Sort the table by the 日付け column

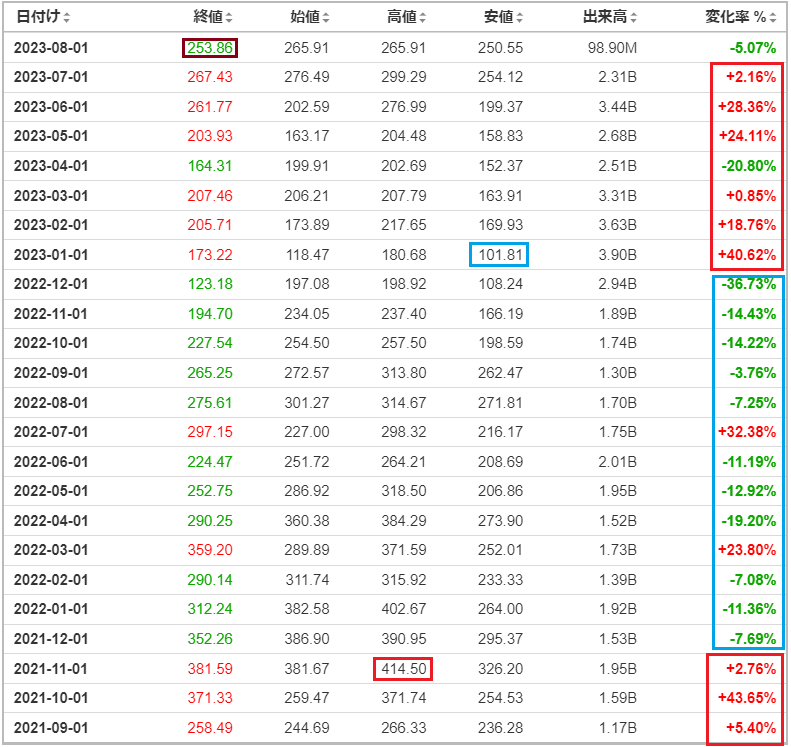[43, 17]
